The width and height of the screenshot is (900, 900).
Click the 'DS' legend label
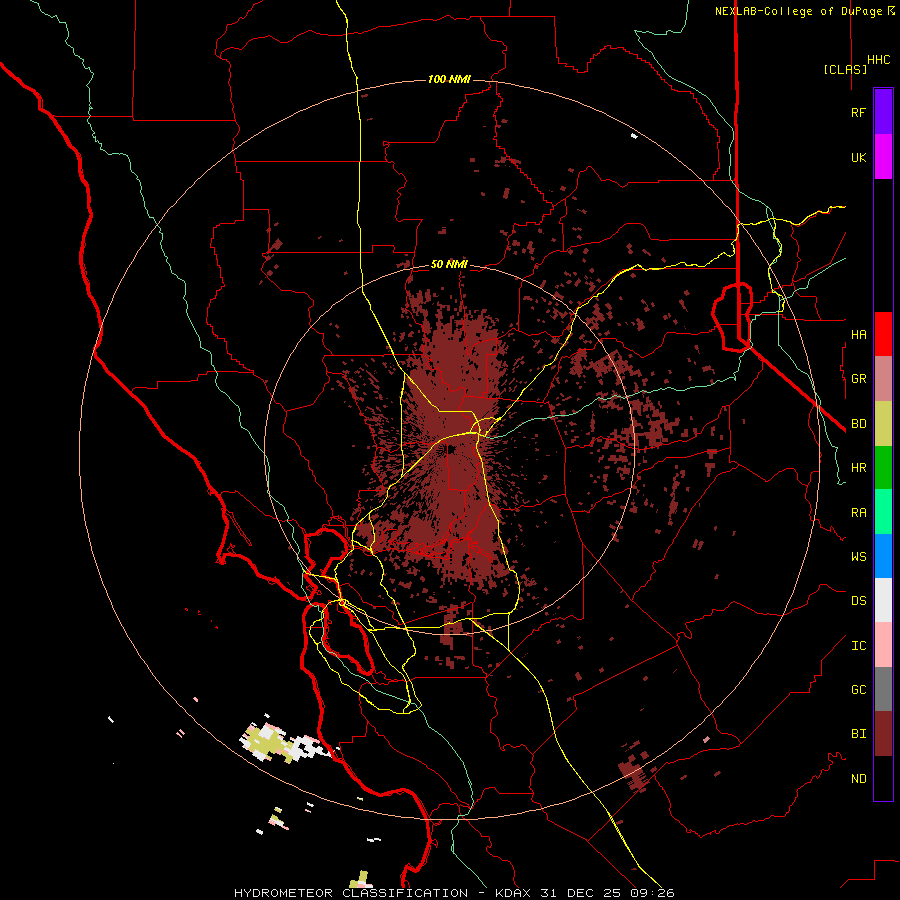click(x=858, y=601)
